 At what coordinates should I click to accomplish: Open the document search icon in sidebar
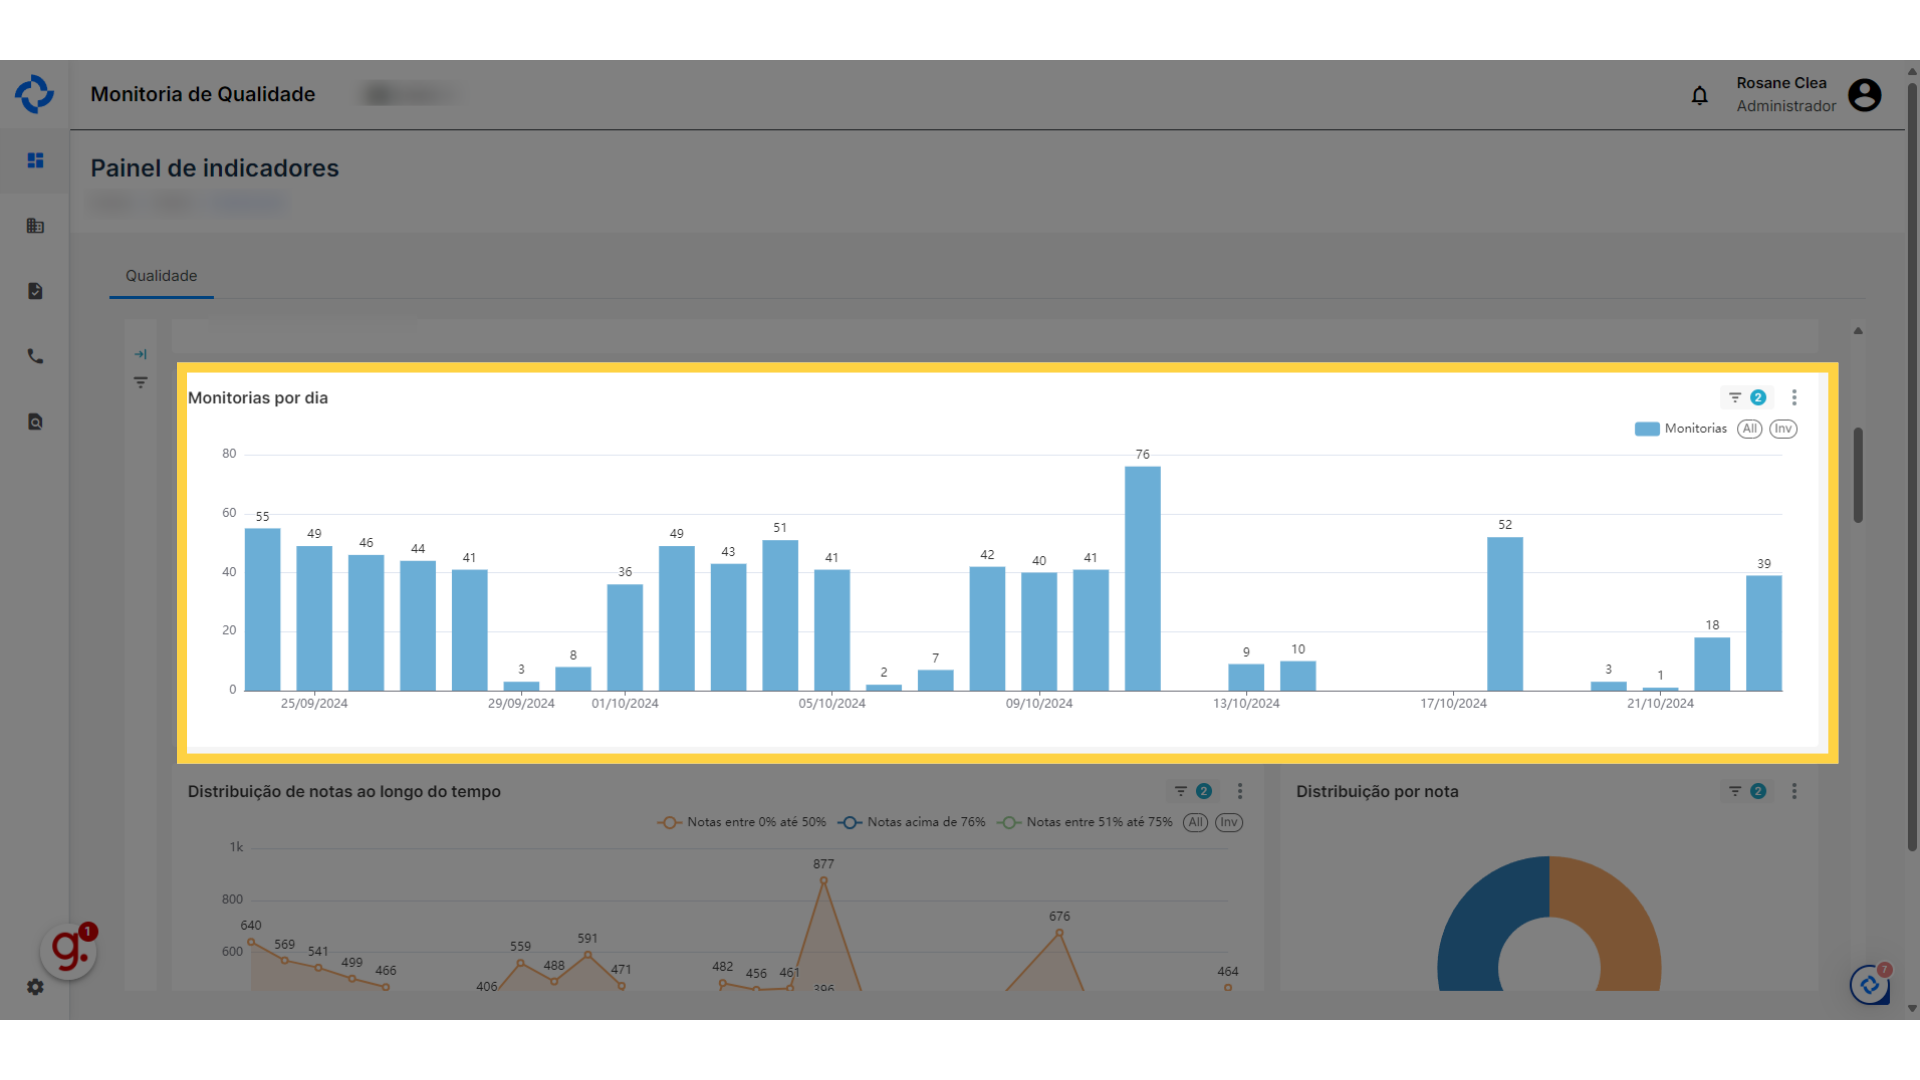tap(35, 422)
